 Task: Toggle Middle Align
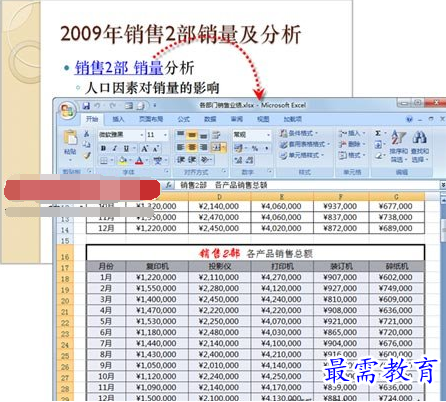click(x=192, y=135)
